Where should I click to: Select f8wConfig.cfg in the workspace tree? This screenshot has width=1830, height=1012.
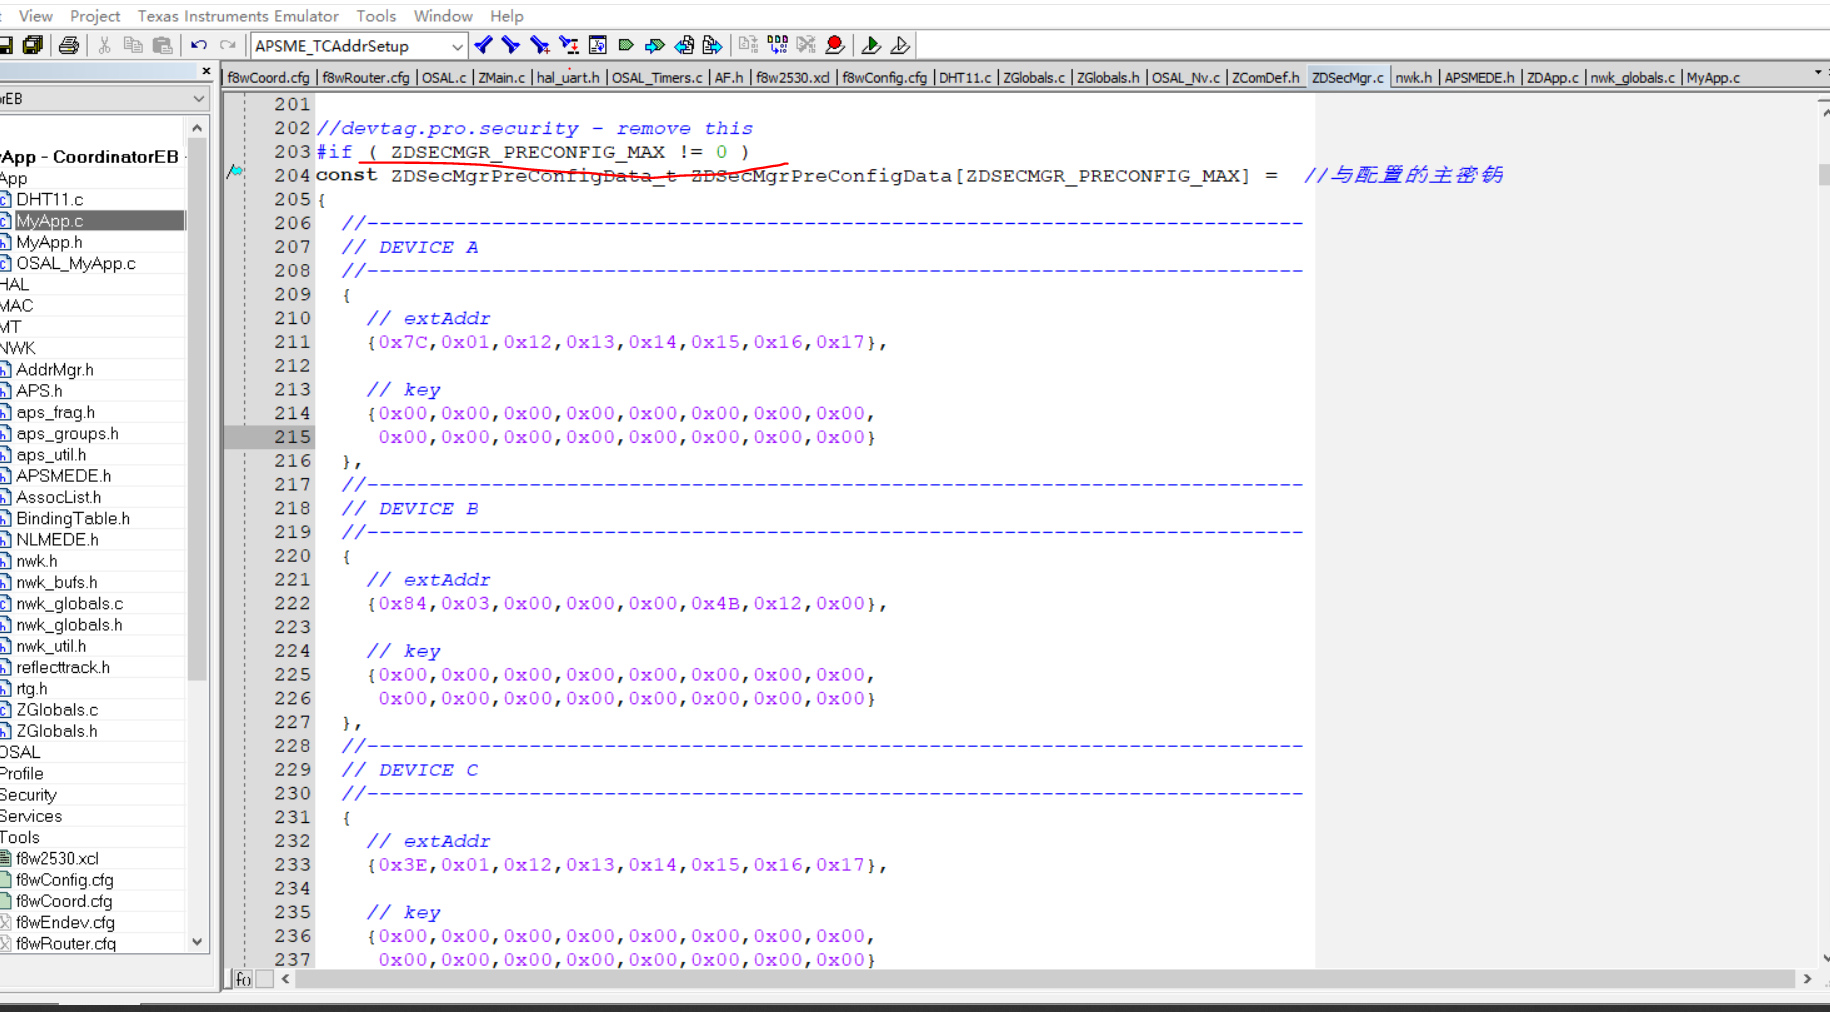click(64, 880)
